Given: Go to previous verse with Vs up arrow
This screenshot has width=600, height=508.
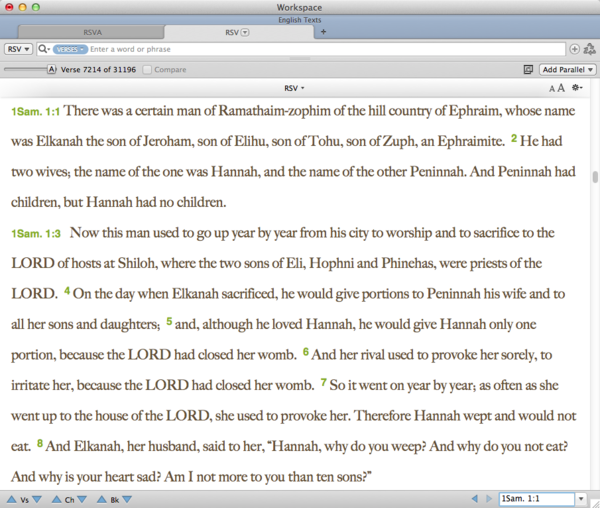Looking at the screenshot, I should tap(11, 499).
